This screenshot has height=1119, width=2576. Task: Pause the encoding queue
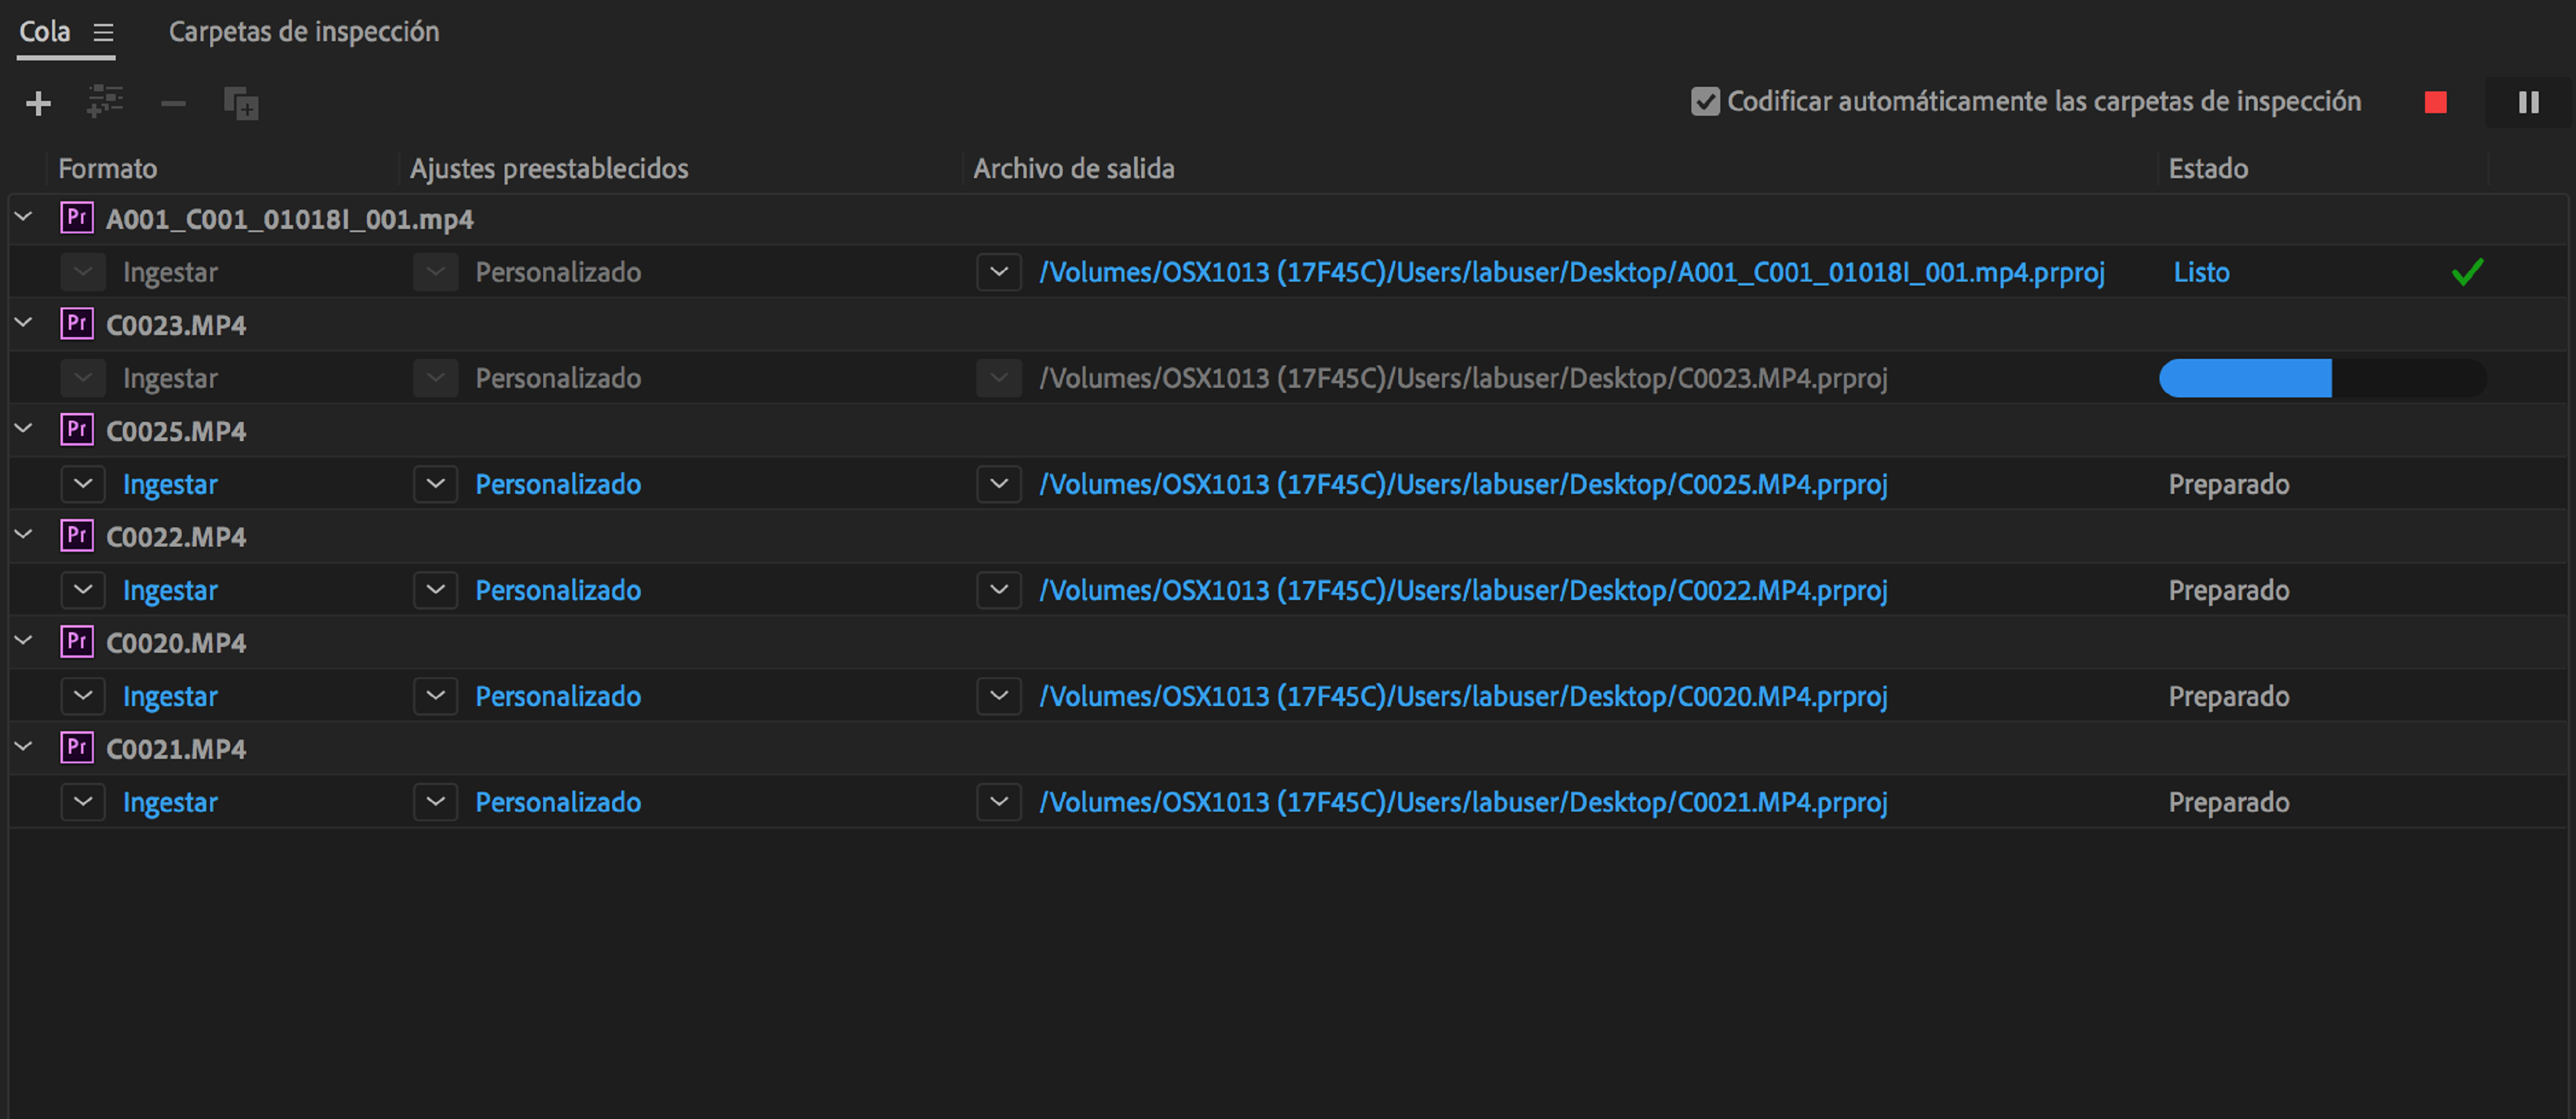(x=2528, y=102)
